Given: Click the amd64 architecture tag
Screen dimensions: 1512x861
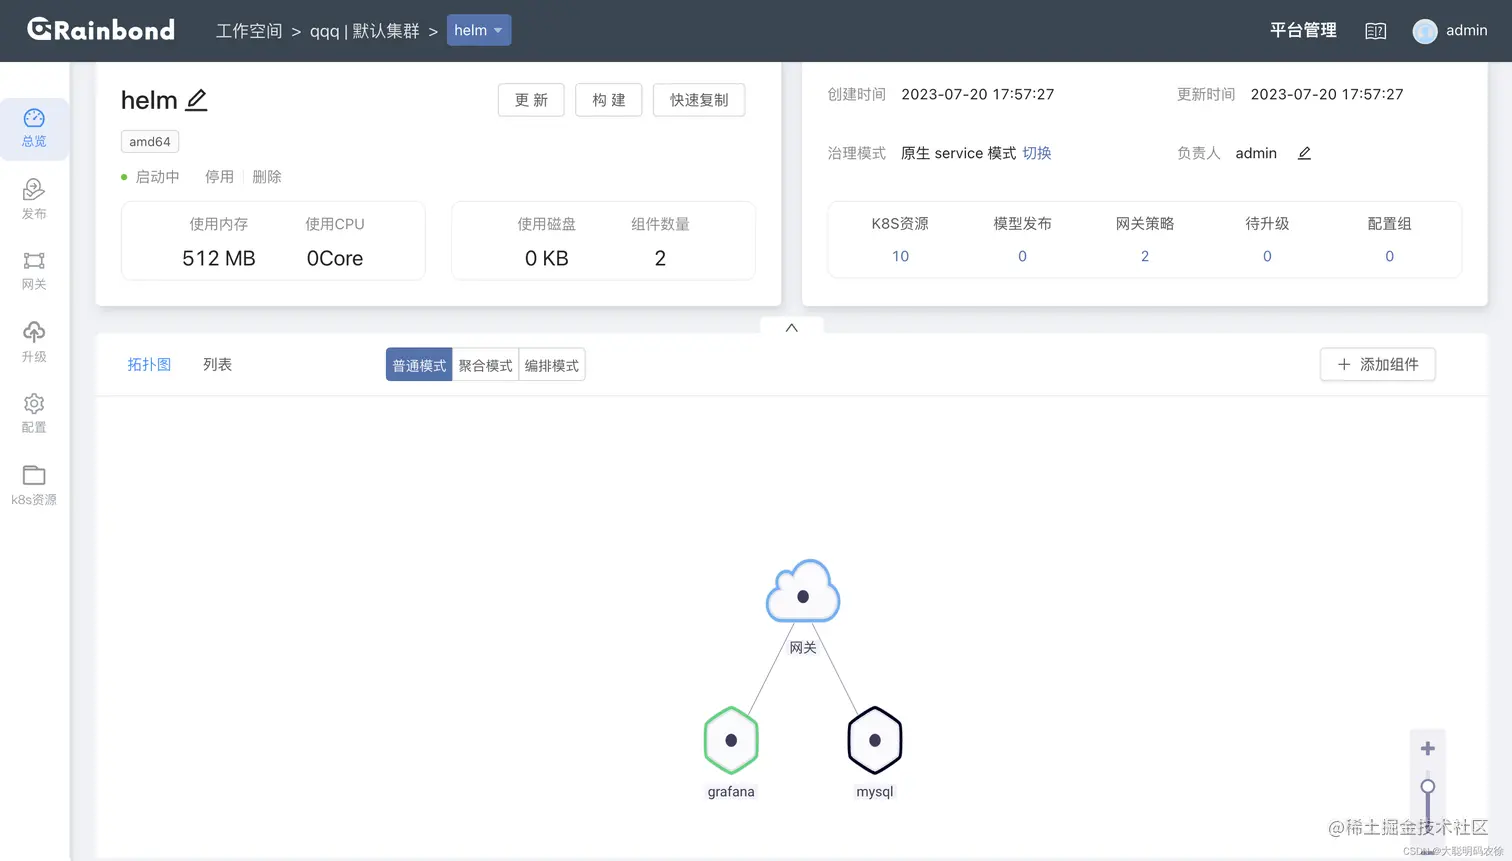Looking at the screenshot, I should pos(150,141).
